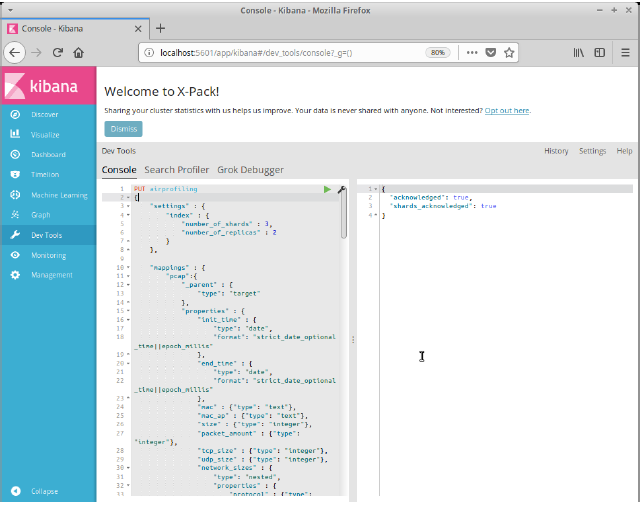Run the PUT request with the green play icon
Screen dimensions: 642x505
coord(327,189)
